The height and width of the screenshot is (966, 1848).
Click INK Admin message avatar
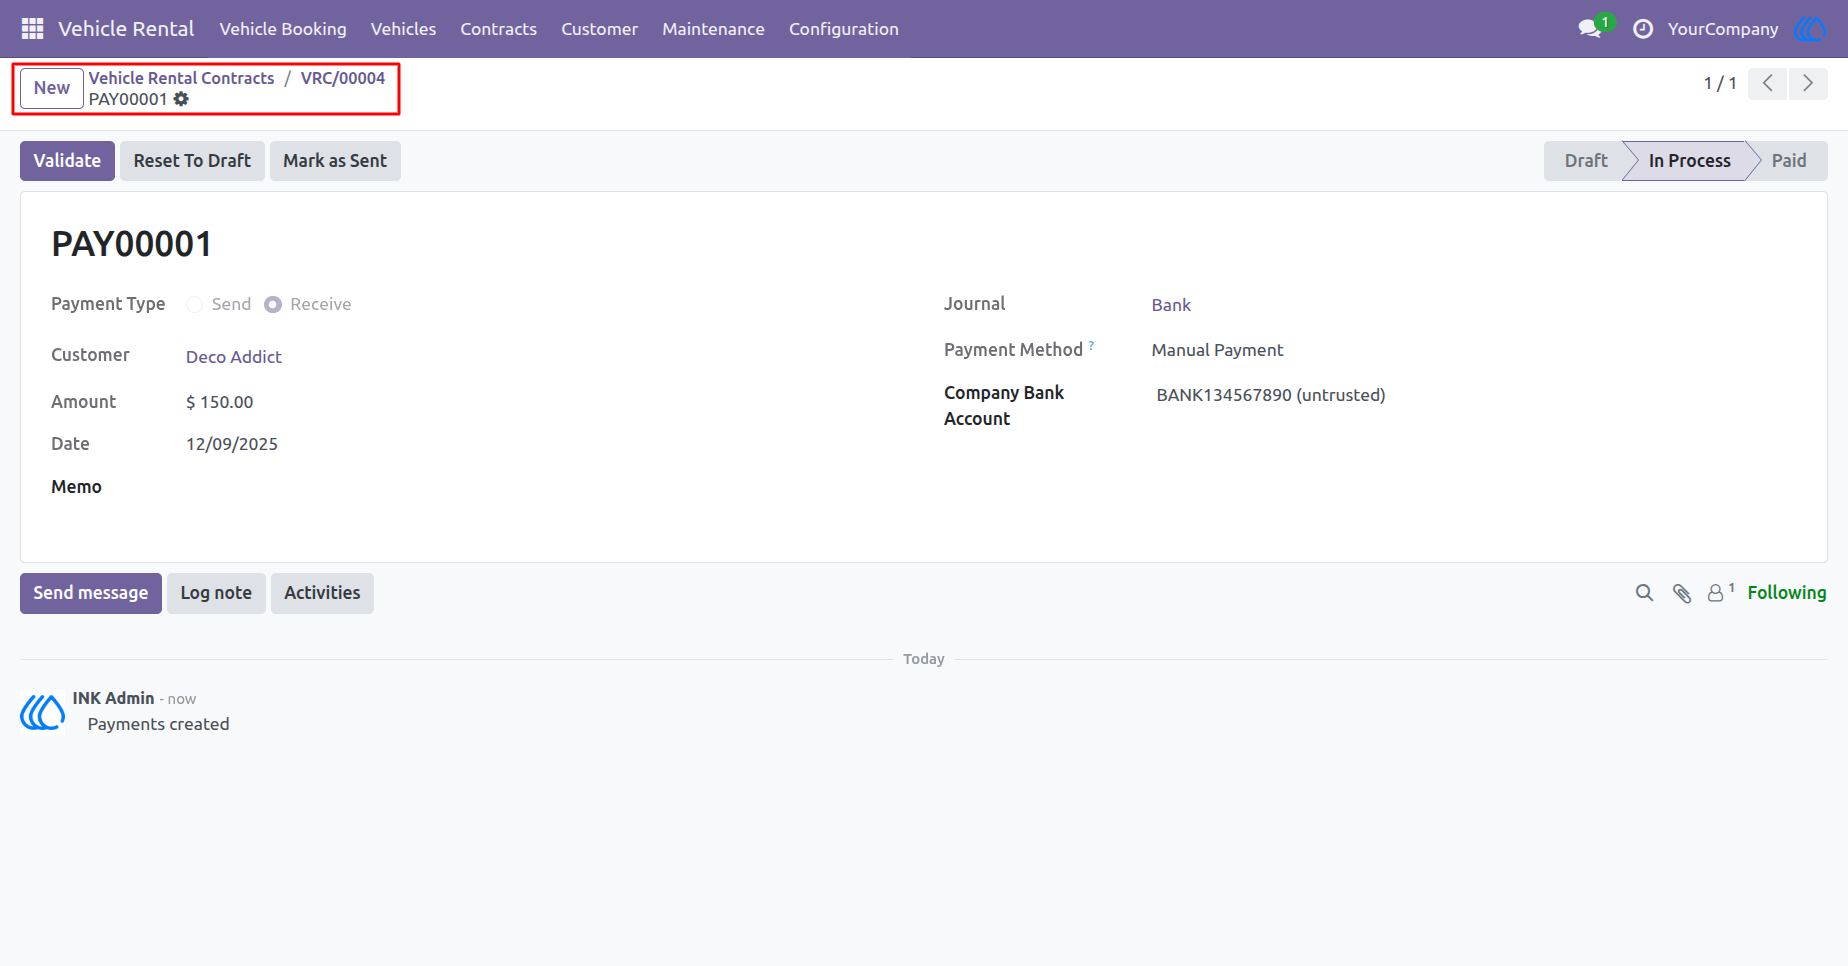click(x=43, y=712)
